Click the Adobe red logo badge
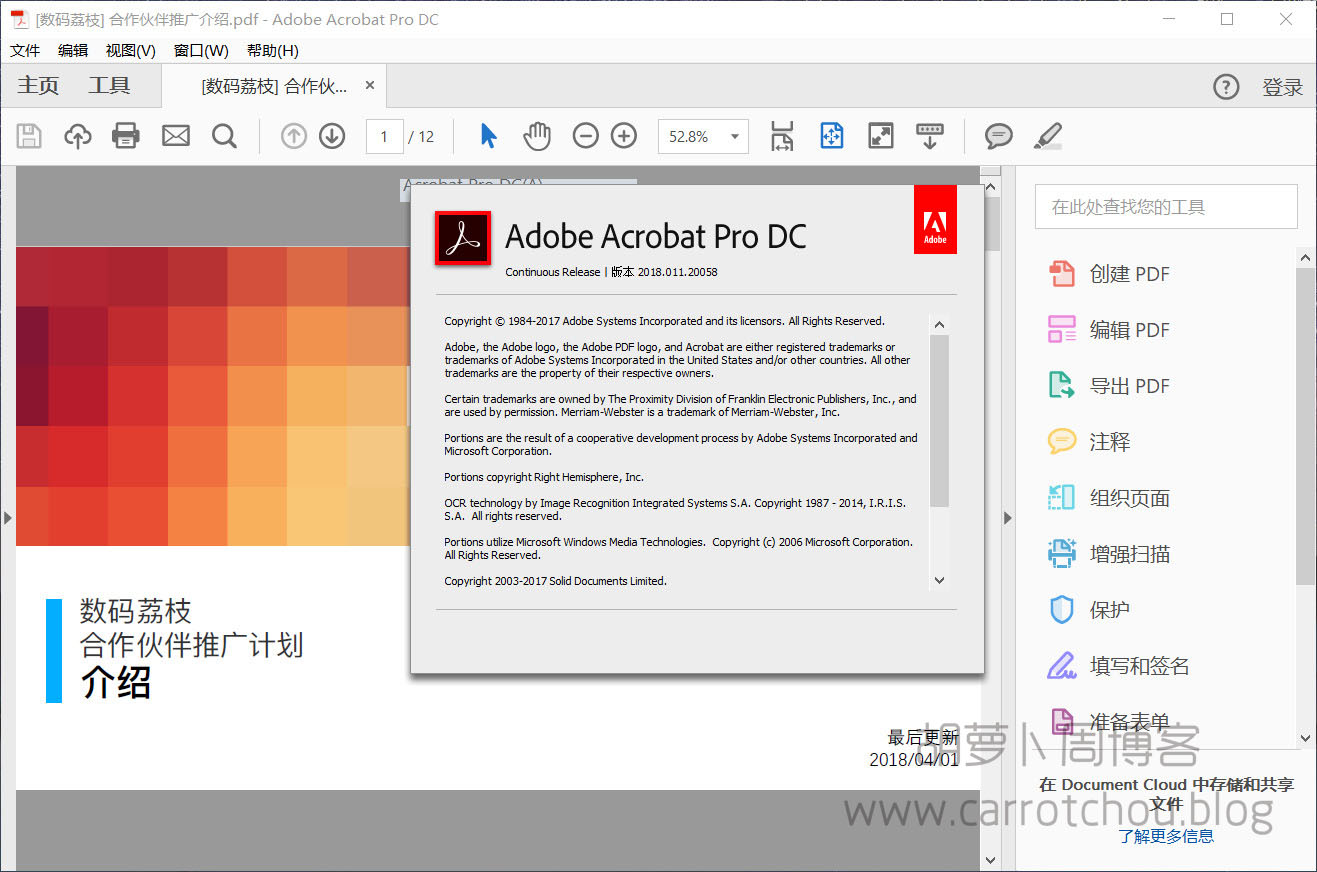The width and height of the screenshot is (1317, 872). click(935, 219)
